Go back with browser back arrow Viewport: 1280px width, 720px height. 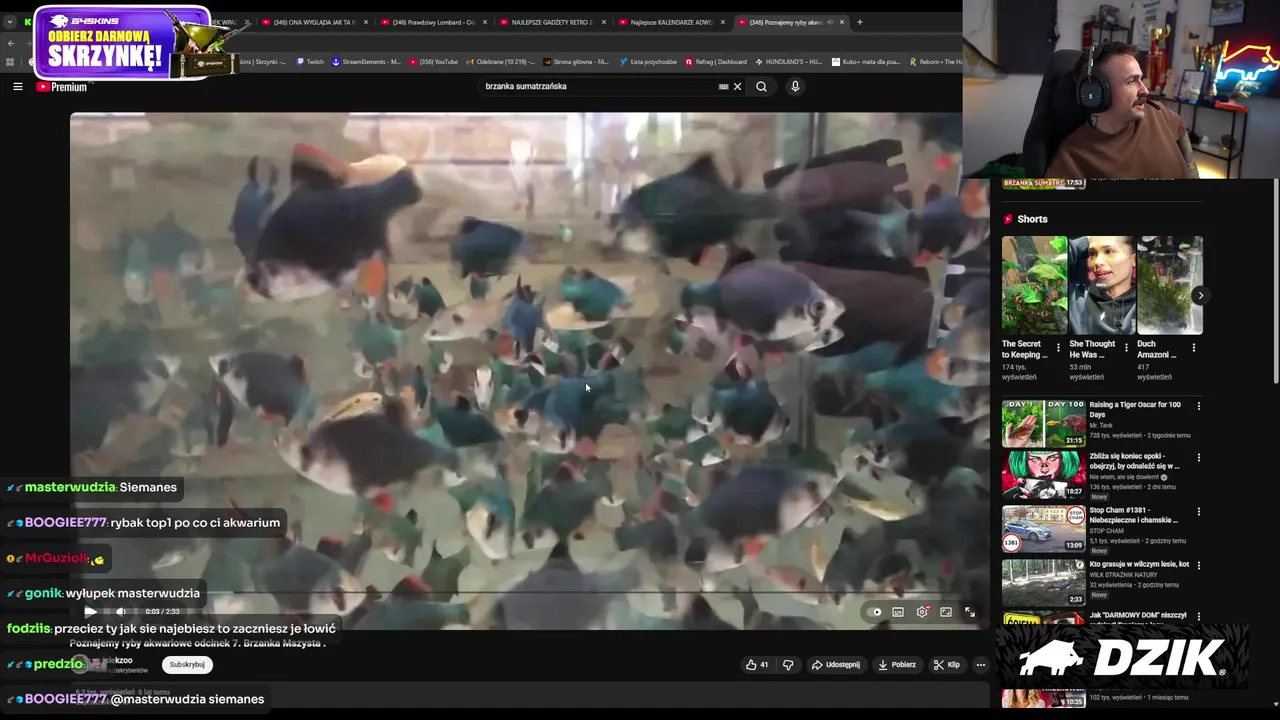point(10,43)
